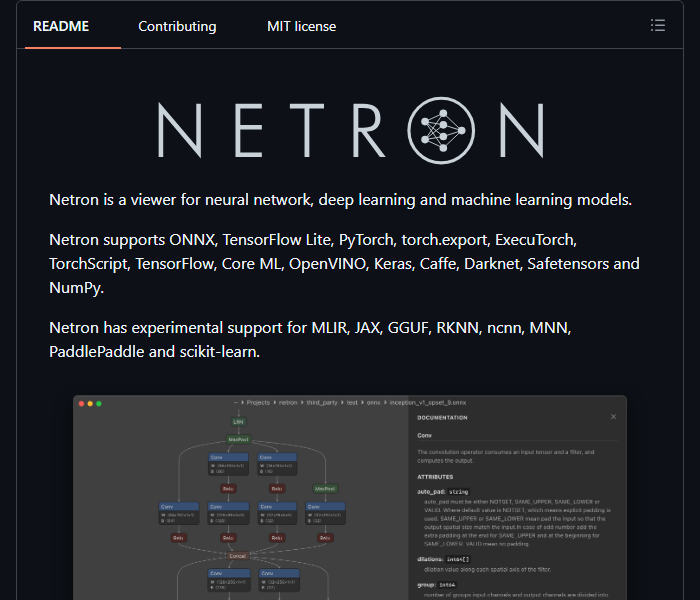Click the 'dilations' attribute label
This screenshot has height=600, width=700.
[x=430, y=559]
